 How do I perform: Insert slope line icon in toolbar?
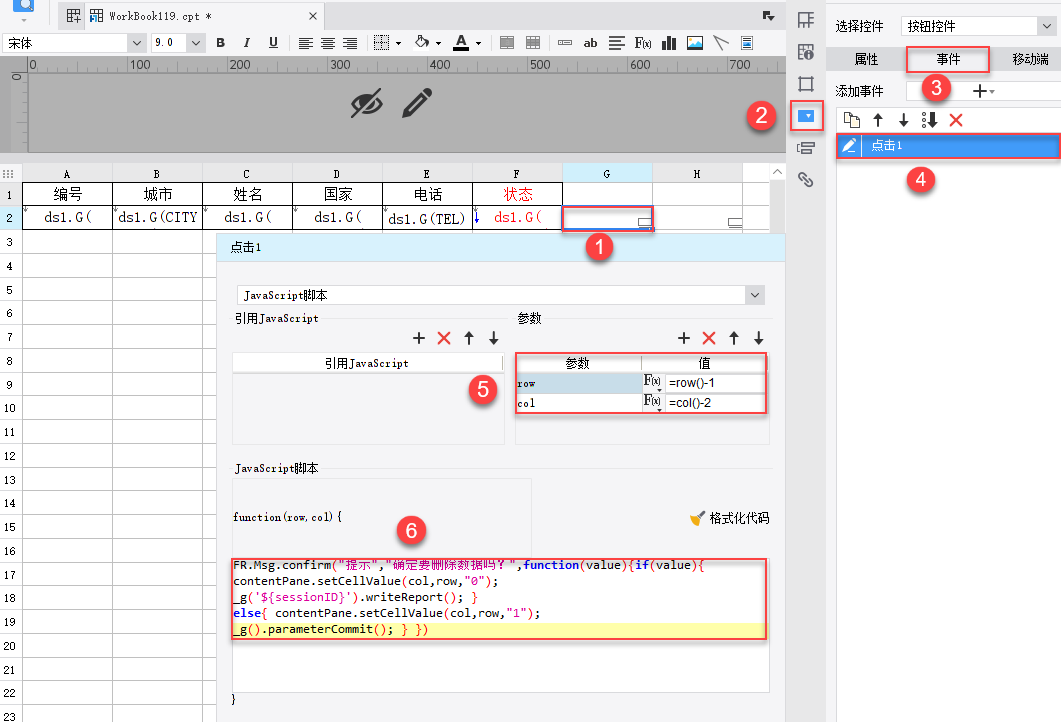(721, 43)
